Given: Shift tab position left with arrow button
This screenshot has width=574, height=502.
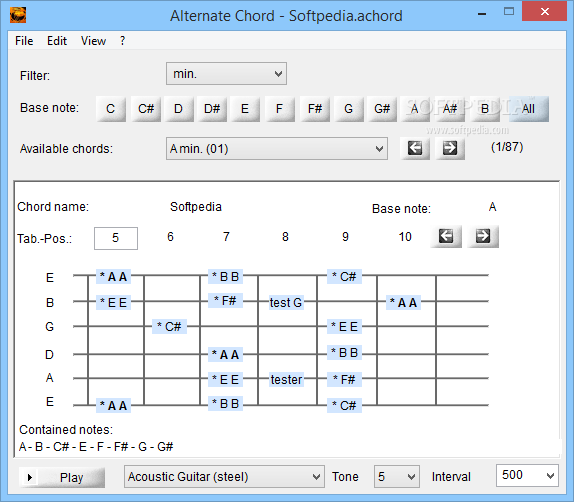Looking at the screenshot, I should click(x=446, y=237).
